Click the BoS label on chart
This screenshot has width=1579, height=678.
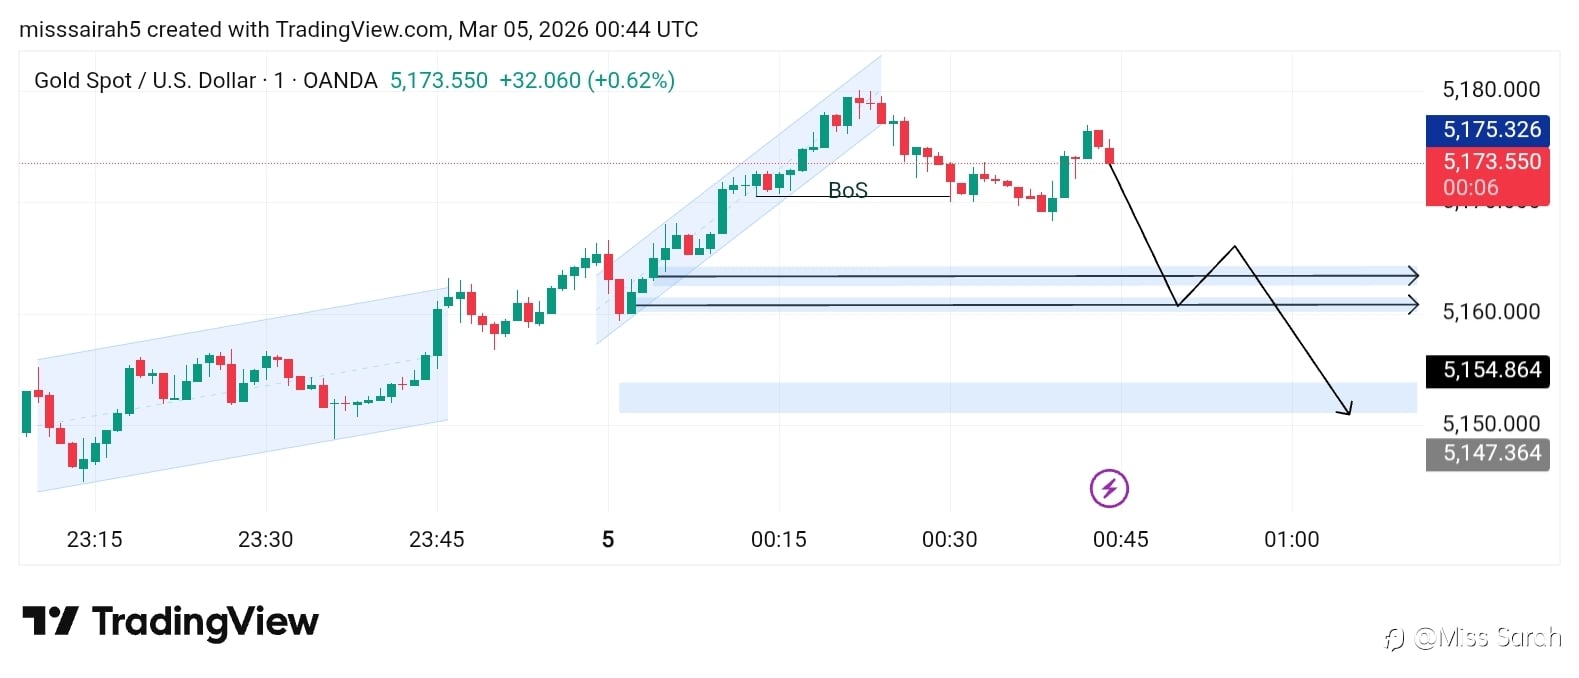848,190
